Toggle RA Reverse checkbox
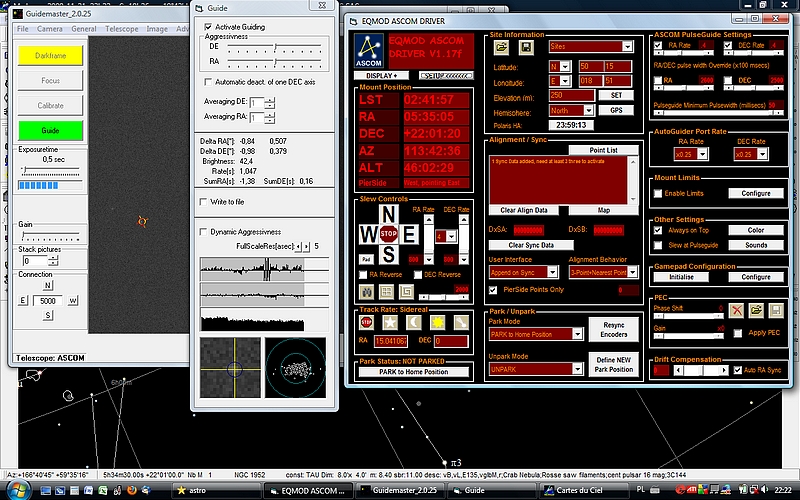The image size is (800, 500). pos(363,275)
